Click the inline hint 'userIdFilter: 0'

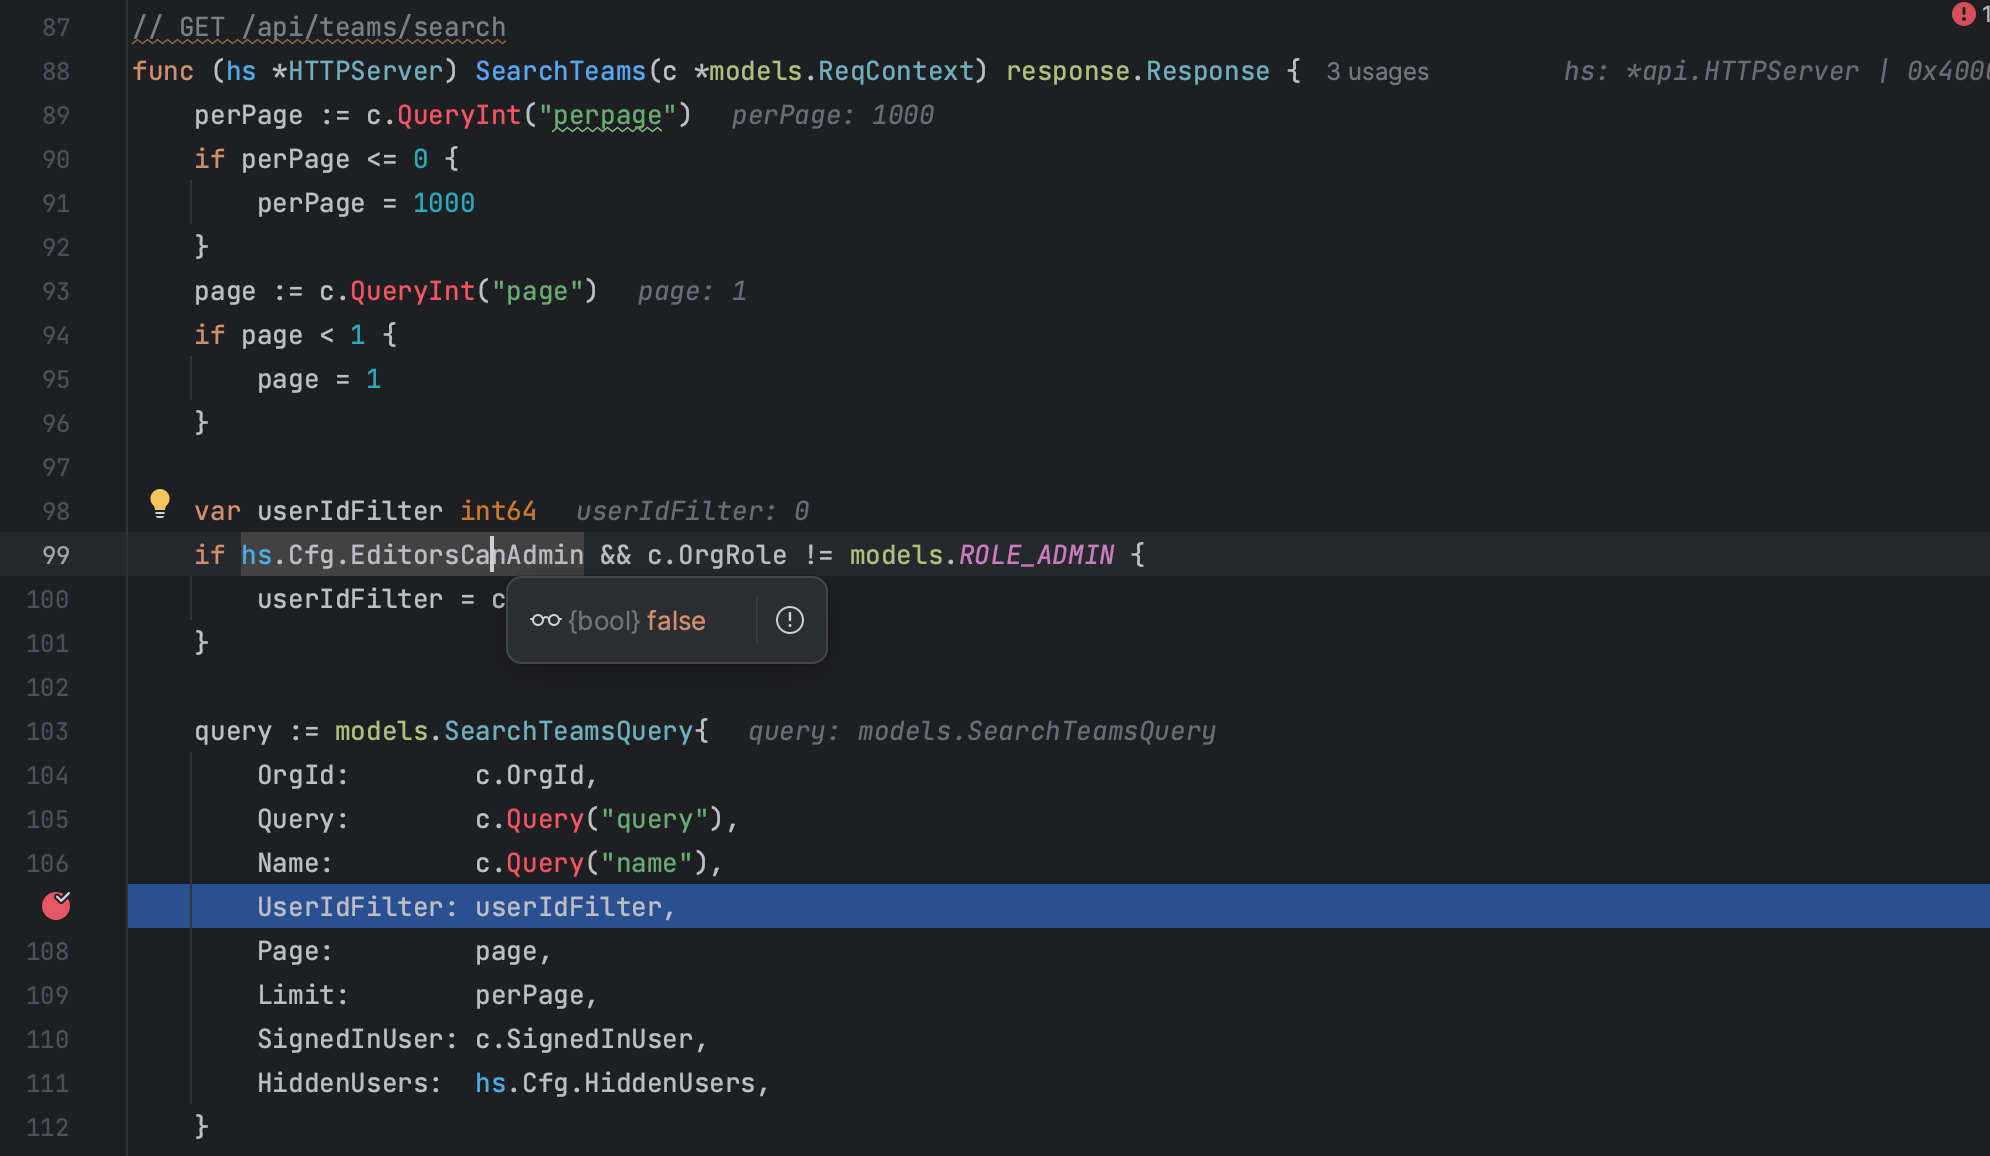[691, 510]
